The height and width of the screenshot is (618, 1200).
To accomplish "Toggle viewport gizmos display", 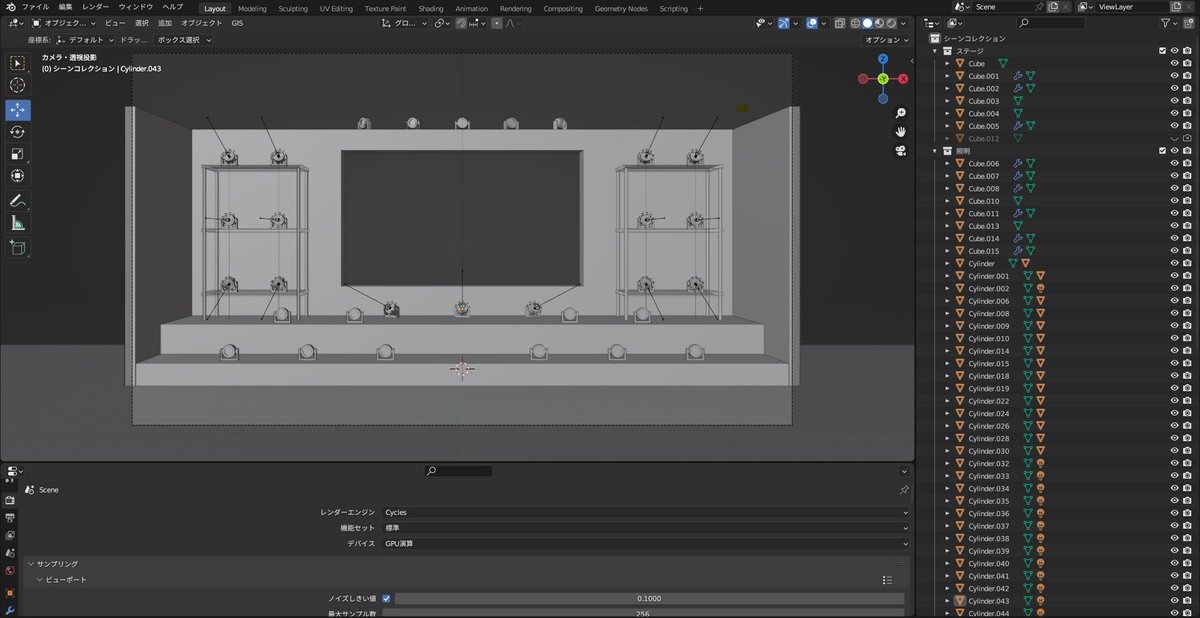I will tap(784, 23).
